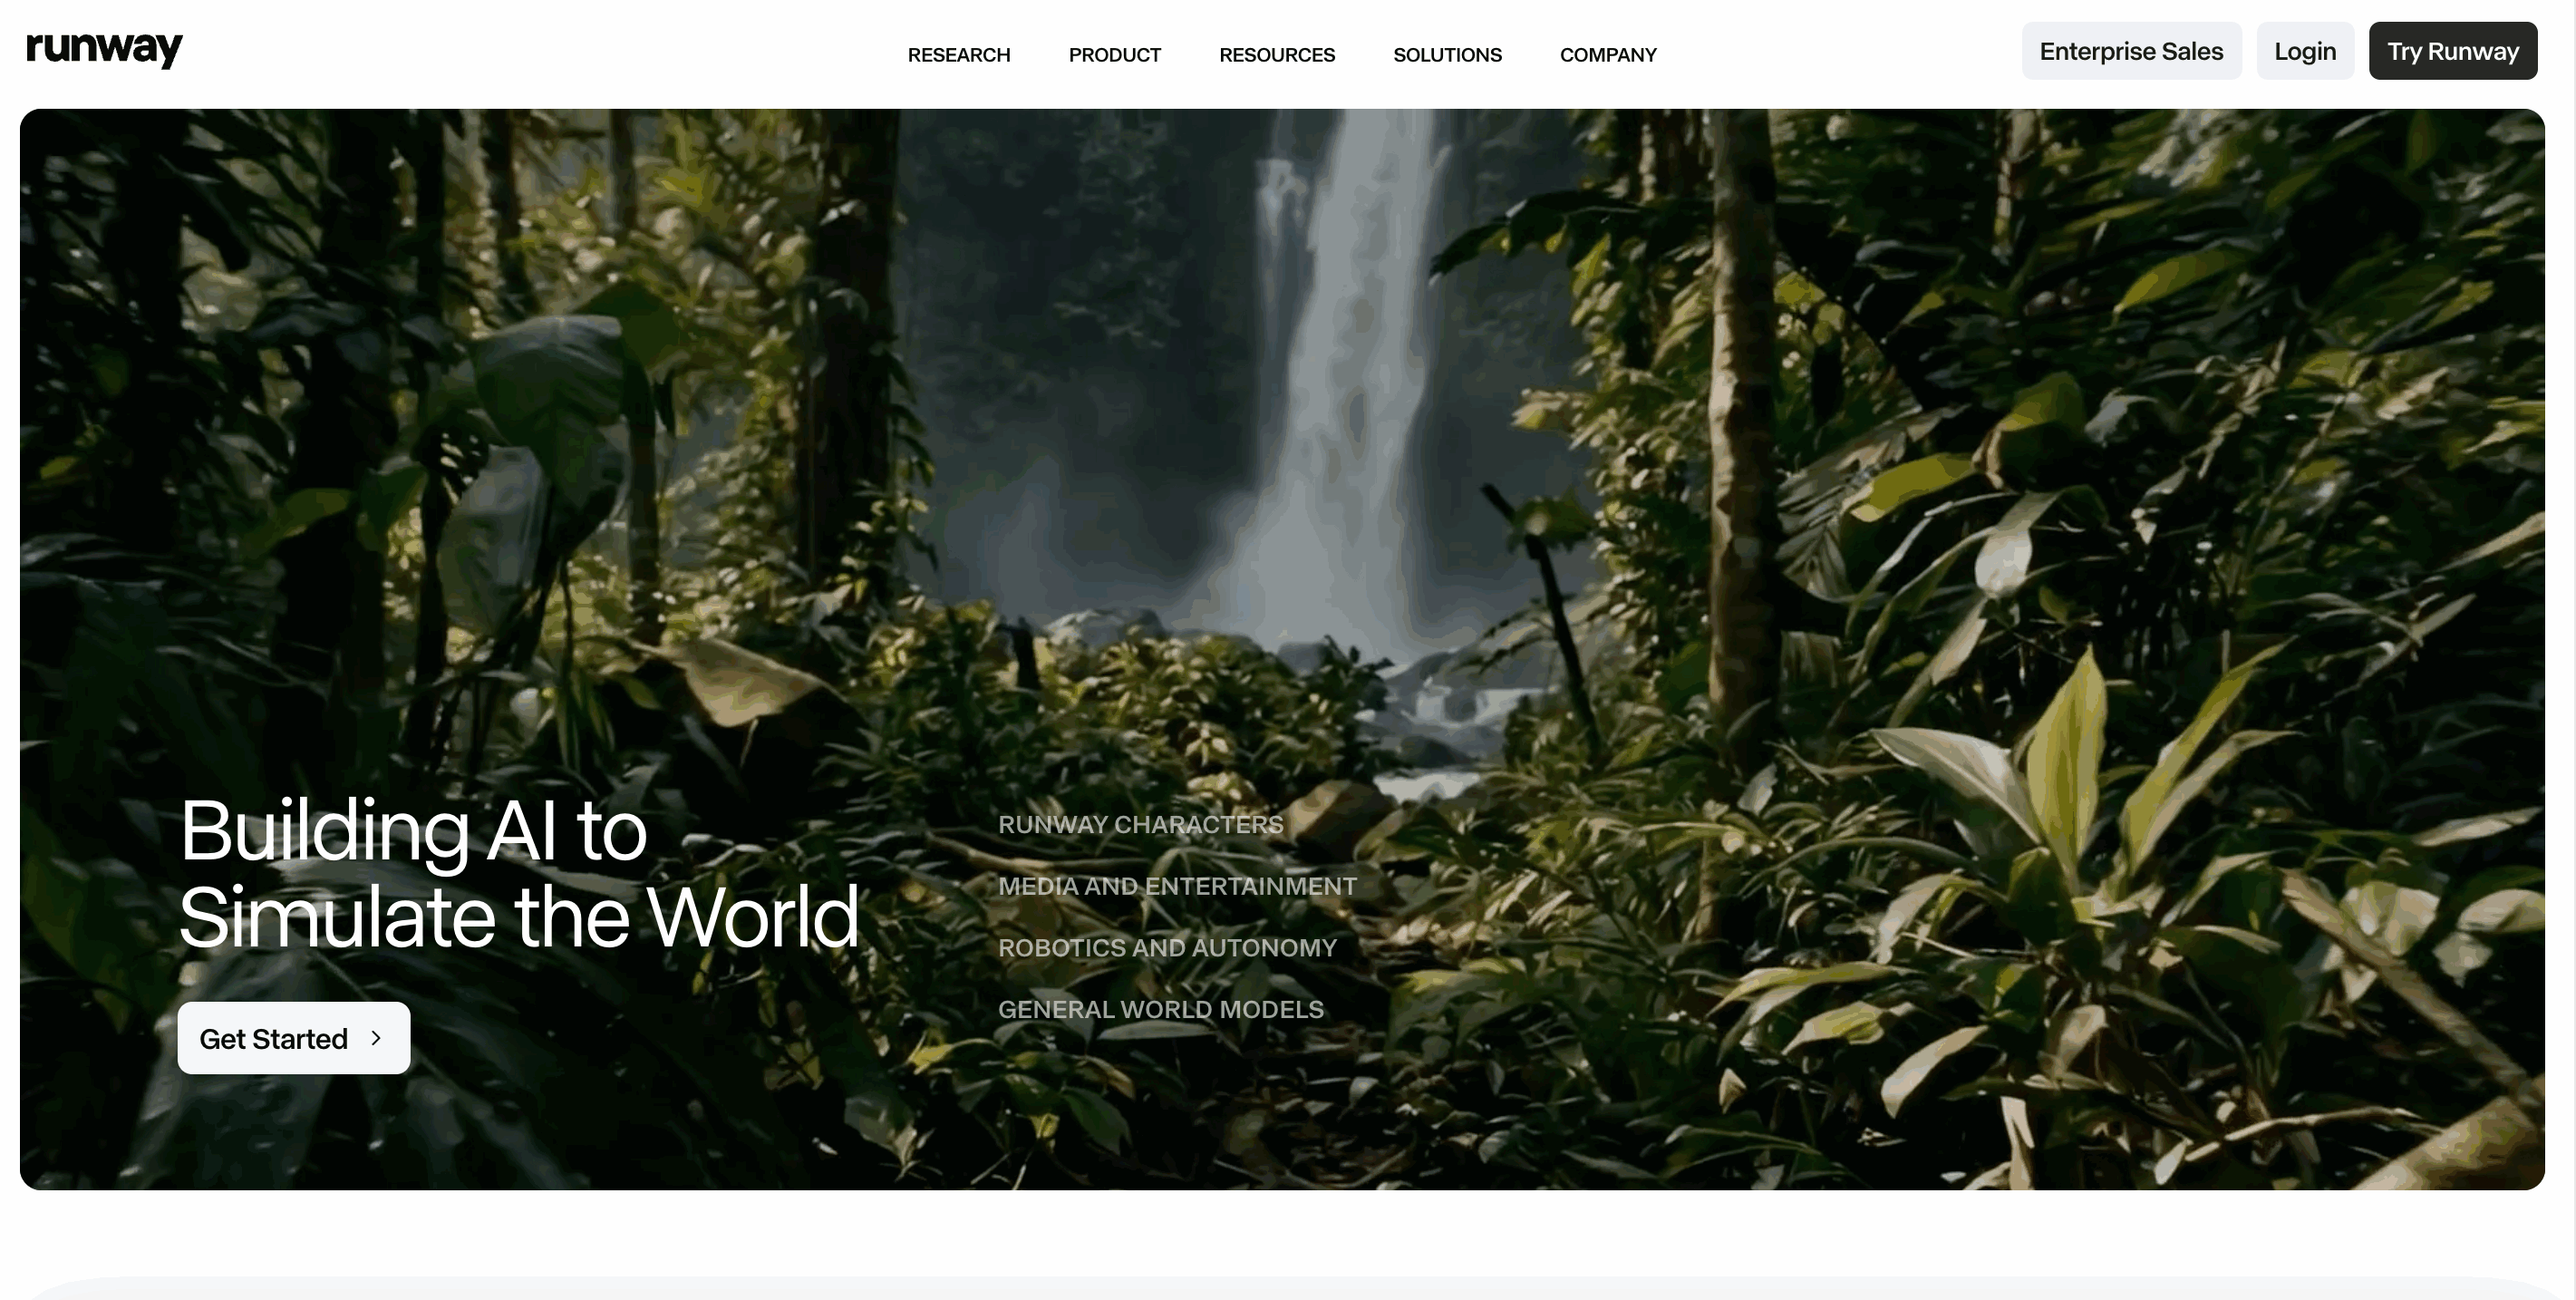Expand the SOLUTIONS navigation menu
Viewport: 2576px width, 1300px height.
tap(1447, 55)
